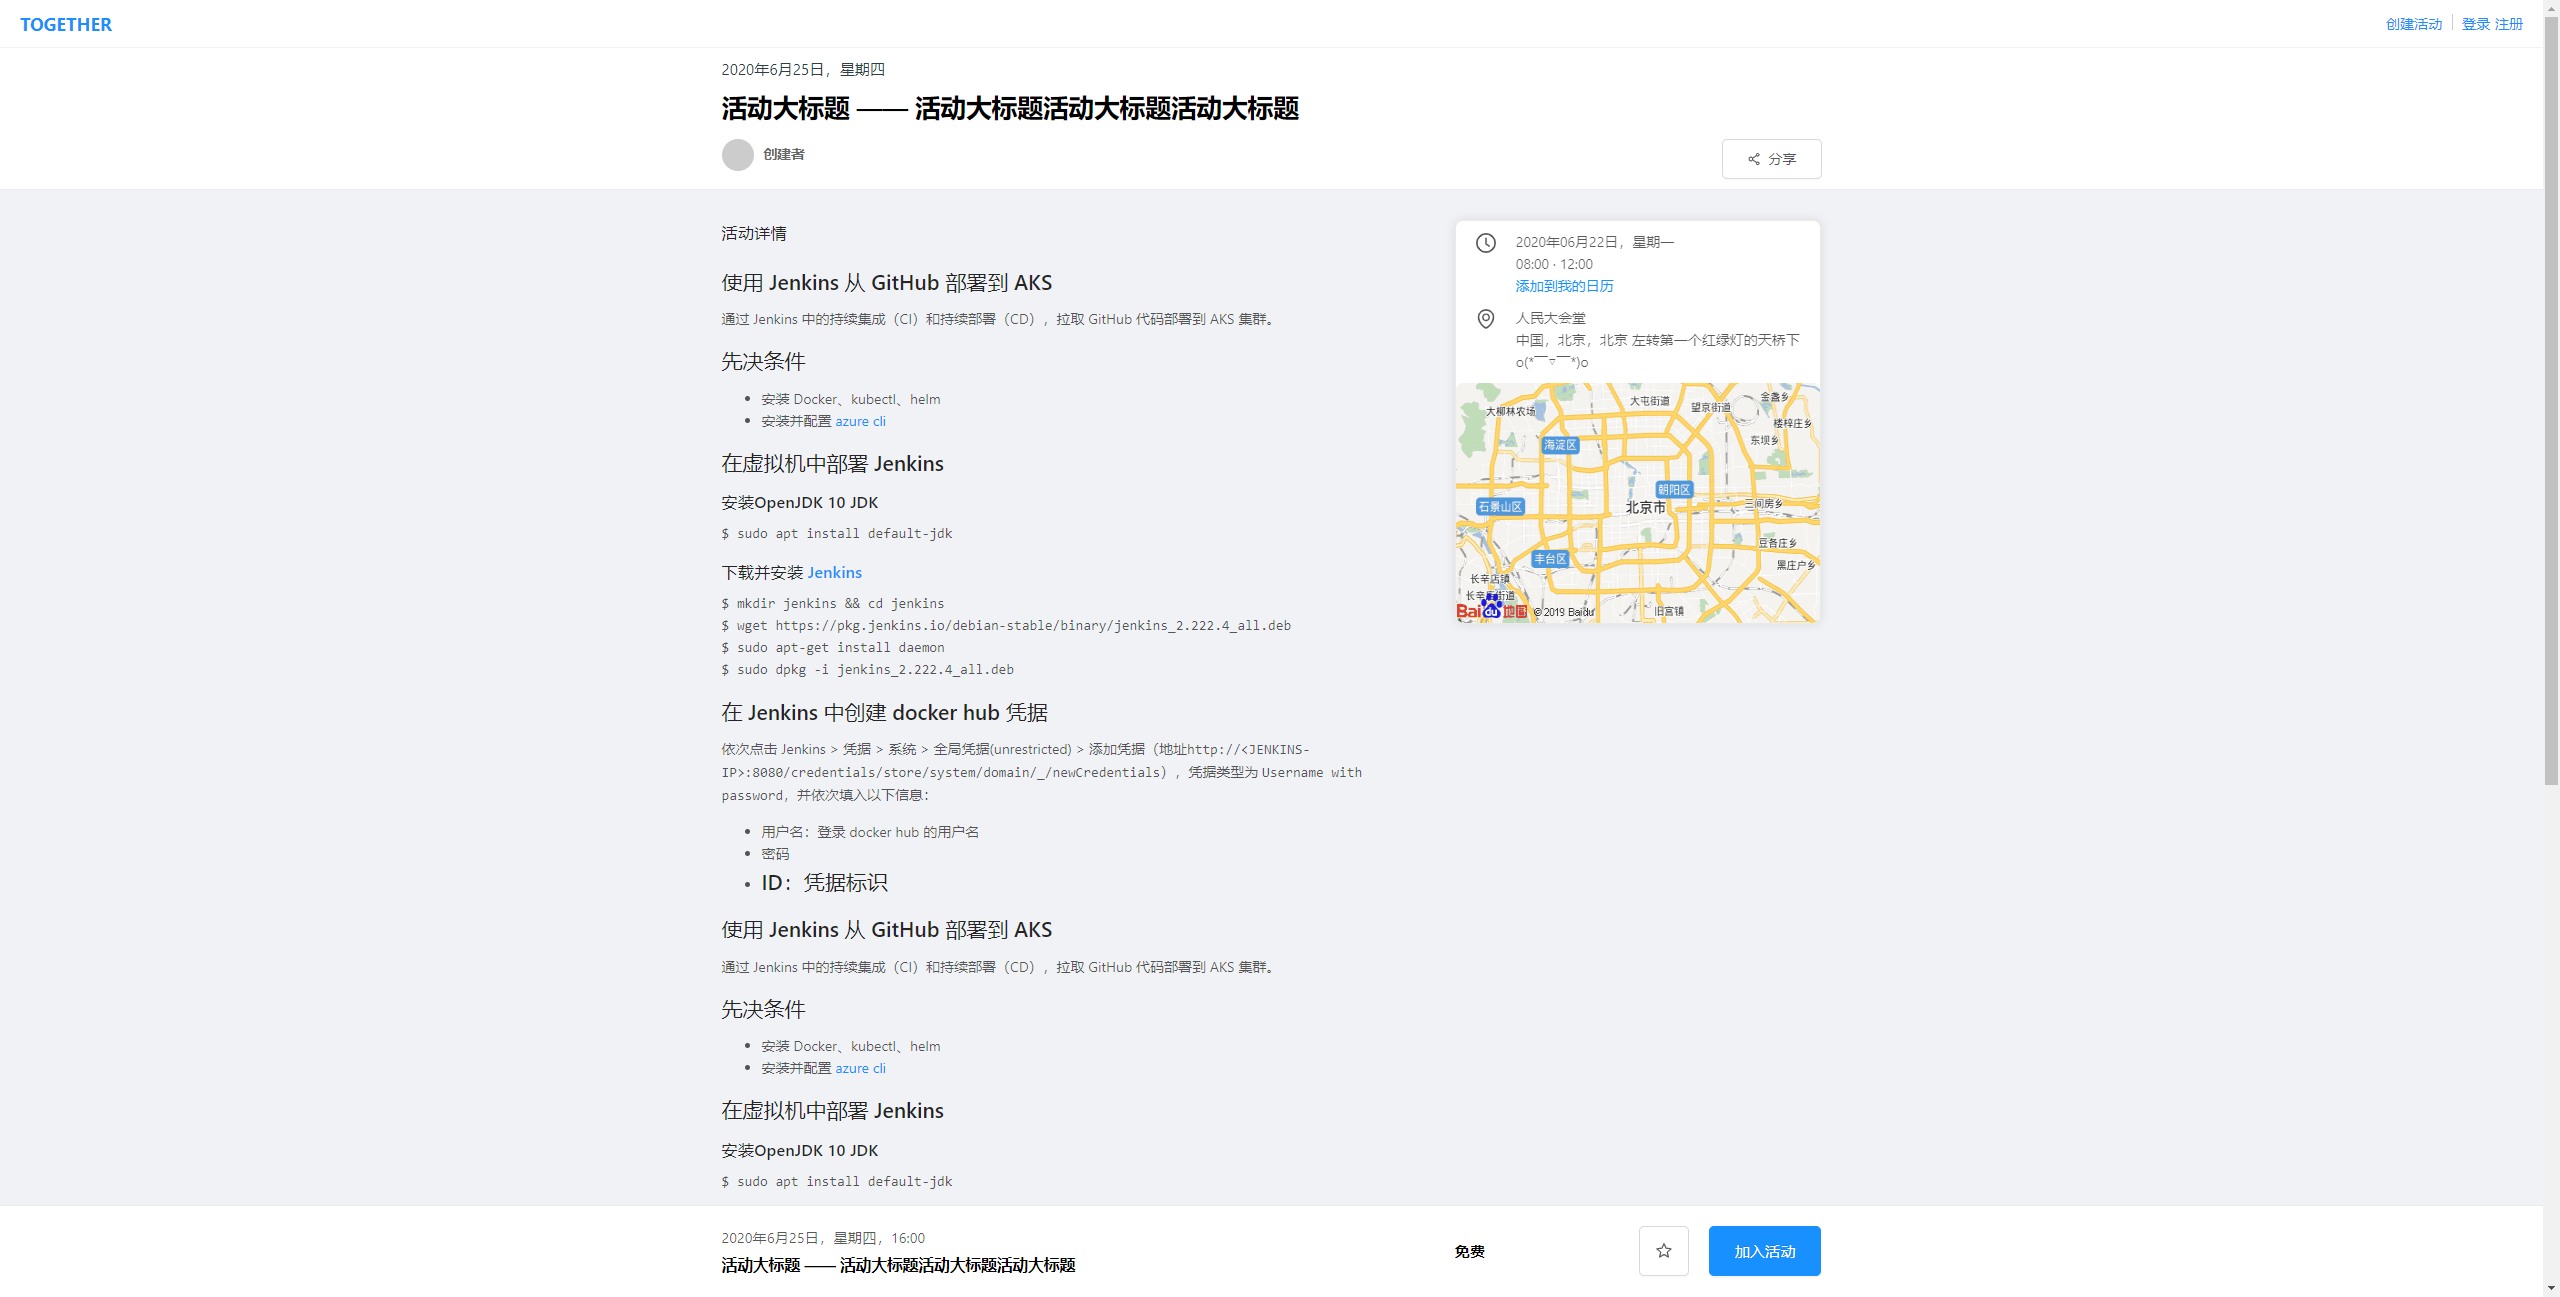Click the vertical scrollbar thumb

click(x=2551, y=400)
